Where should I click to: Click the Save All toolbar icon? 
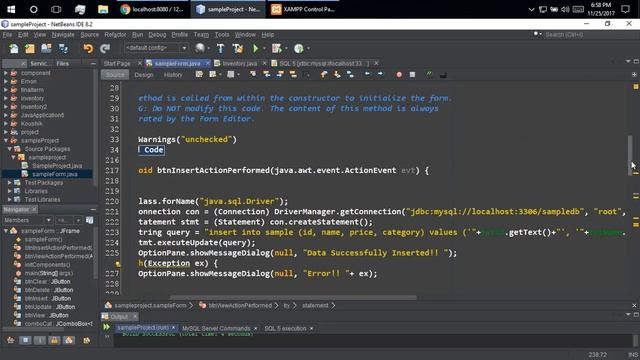click(63, 49)
